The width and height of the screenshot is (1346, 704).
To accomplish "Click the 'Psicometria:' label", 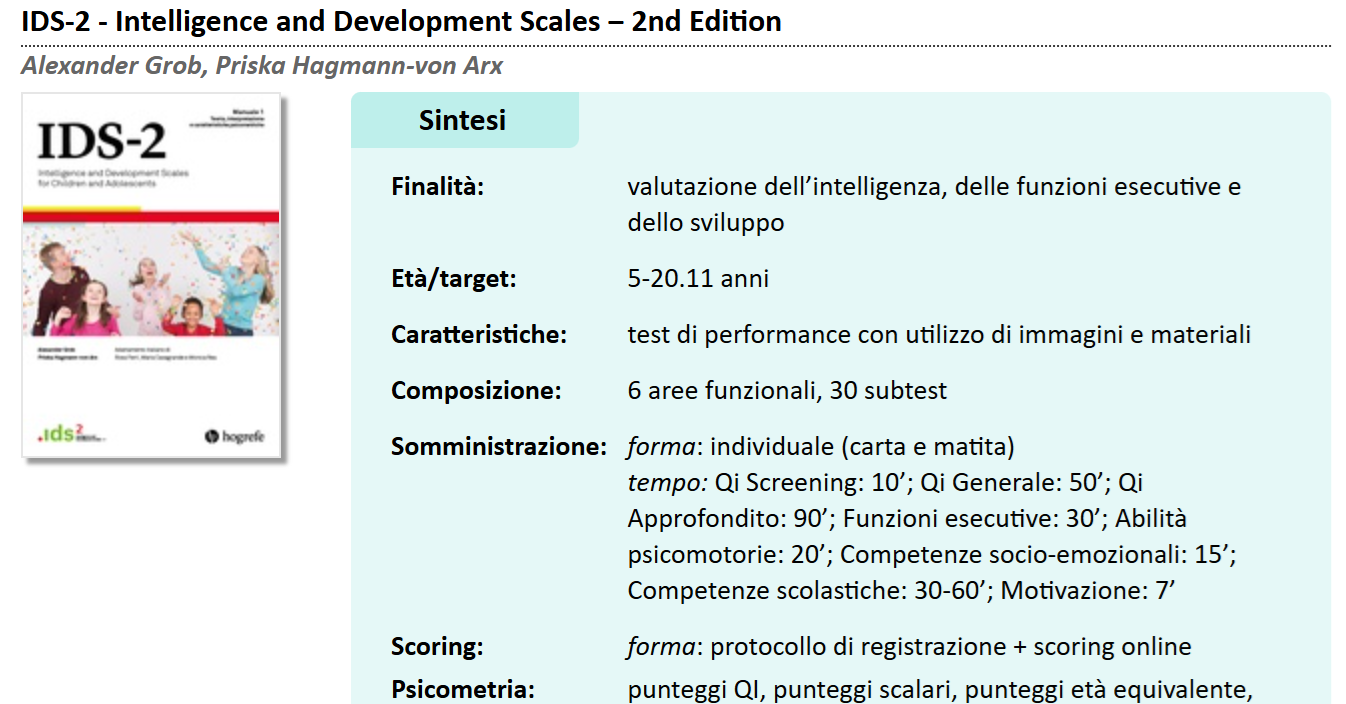I will coord(463,690).
